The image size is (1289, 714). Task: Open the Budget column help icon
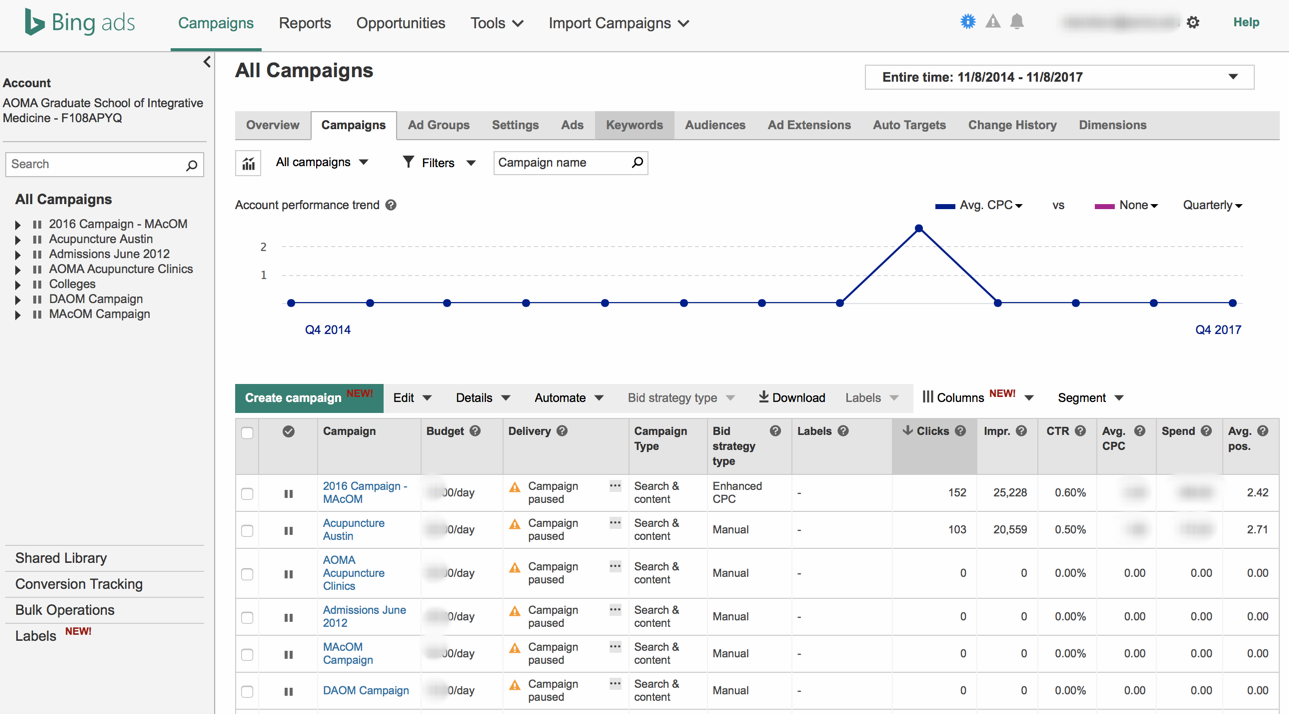click(x=475, y=431)
